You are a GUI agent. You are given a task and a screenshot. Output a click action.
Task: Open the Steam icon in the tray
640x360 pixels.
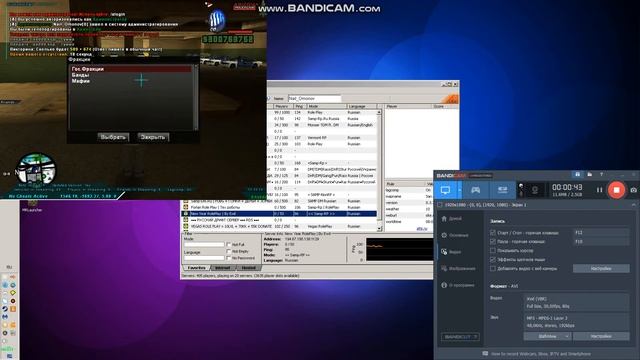(x=5, y=309)
